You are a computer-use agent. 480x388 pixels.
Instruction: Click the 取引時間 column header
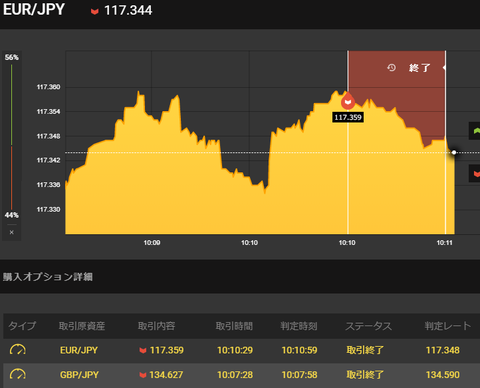point(234,326)
